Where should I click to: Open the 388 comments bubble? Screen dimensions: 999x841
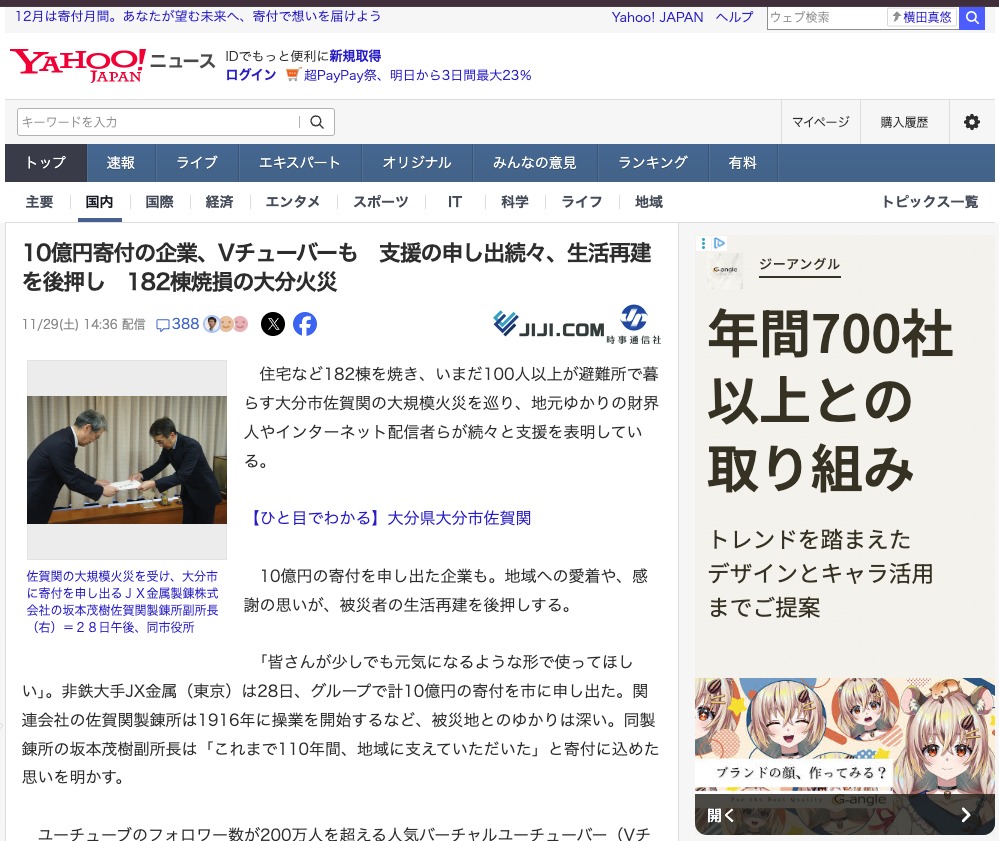click(177, 324)
